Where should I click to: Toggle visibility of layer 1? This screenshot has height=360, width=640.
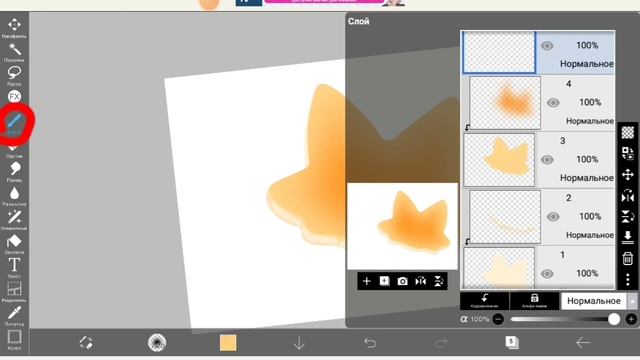point(547,273)
